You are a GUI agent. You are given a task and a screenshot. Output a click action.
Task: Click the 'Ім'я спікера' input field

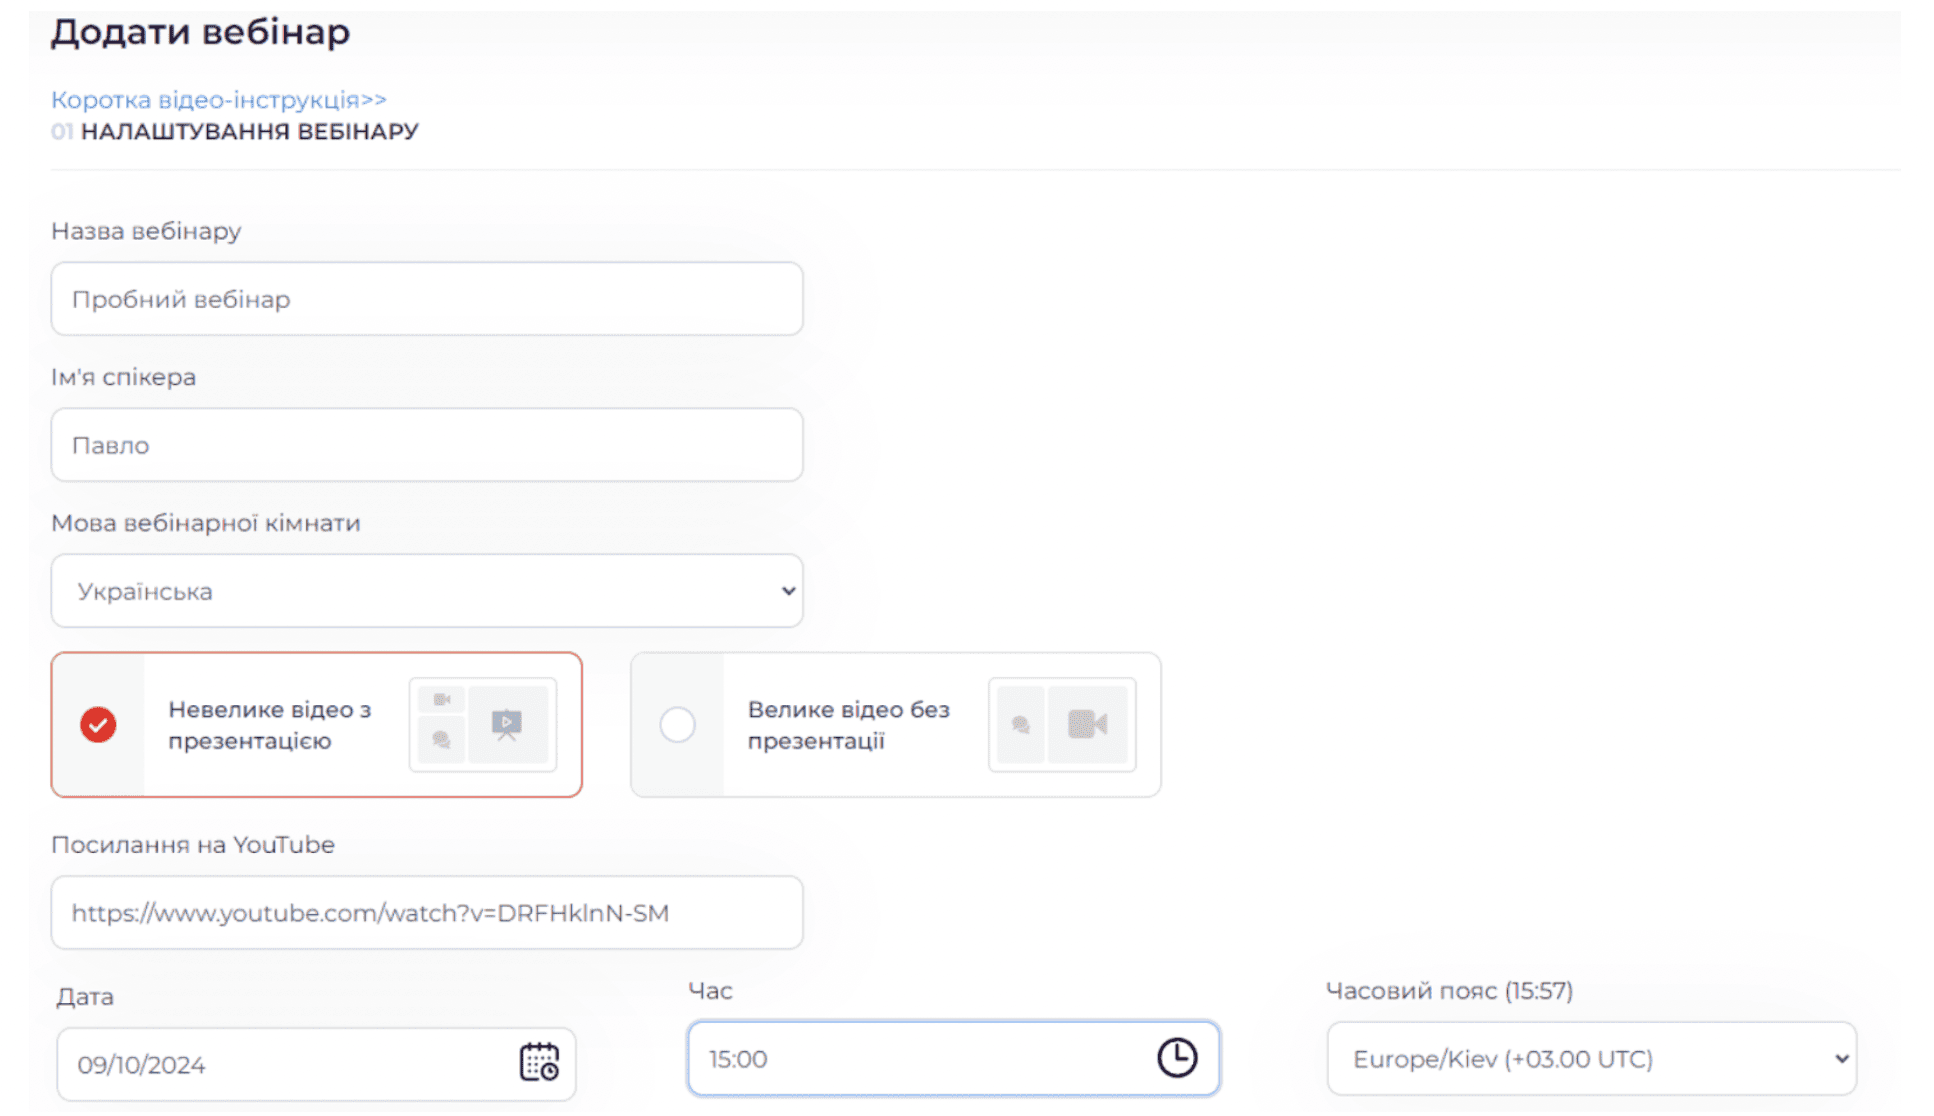tap(427, 445)
